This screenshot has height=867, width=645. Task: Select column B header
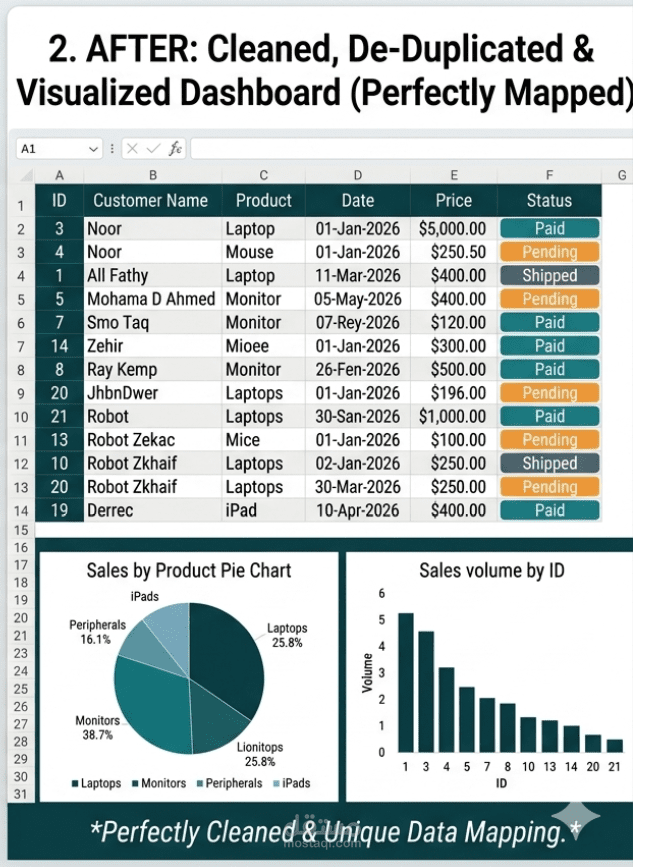(153, 175)
